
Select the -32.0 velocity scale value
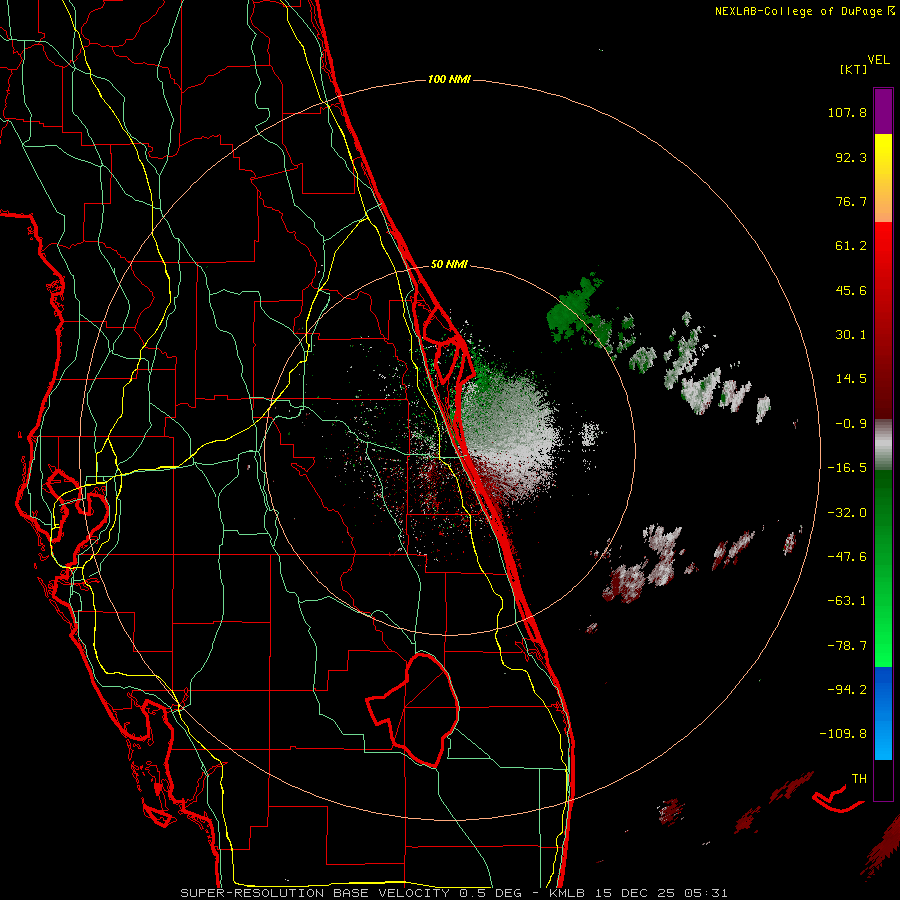coord(847,513)
